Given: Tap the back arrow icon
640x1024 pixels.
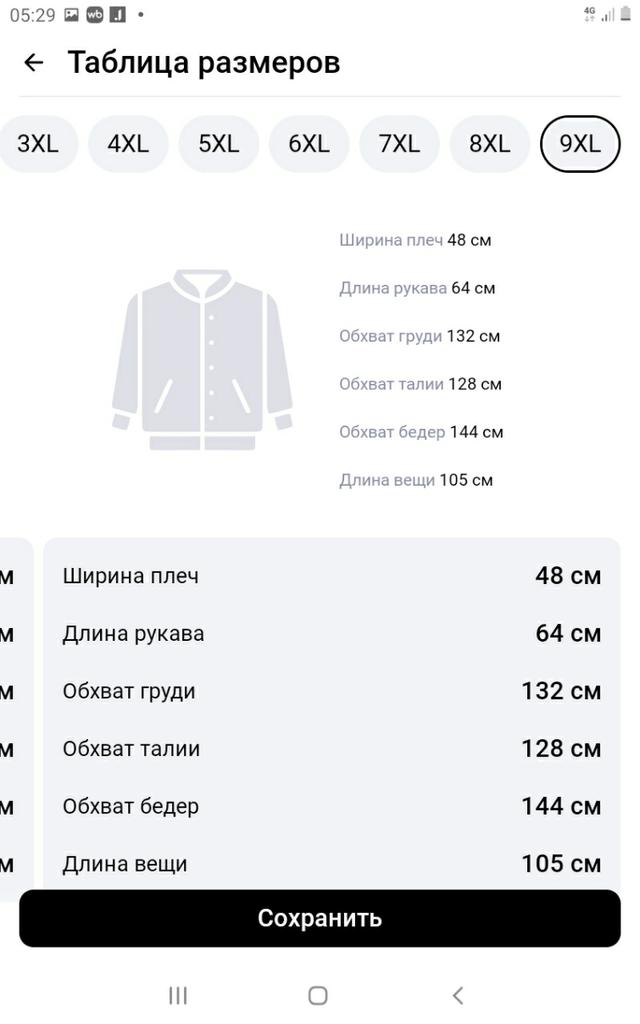Looking at the screenshot, I should click(x=33, y=63).
